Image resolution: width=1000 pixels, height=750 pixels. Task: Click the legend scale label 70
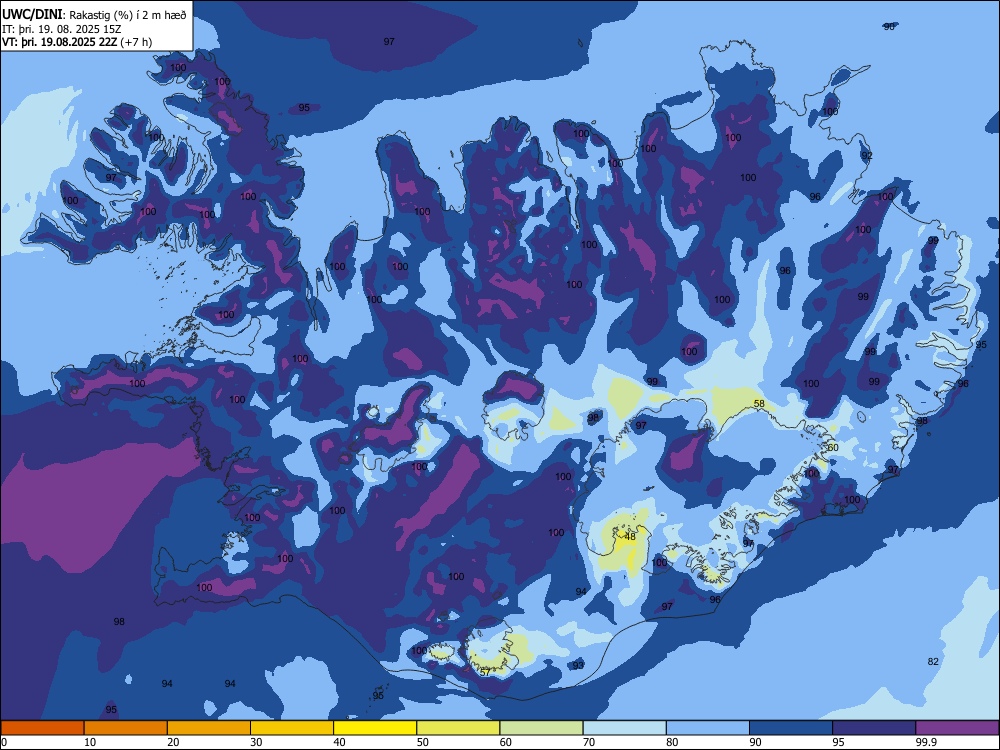pos(590,742)
